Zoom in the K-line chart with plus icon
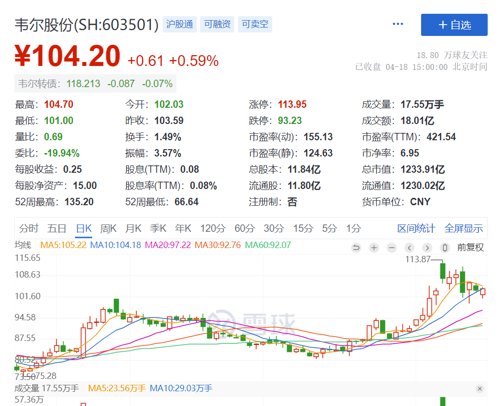The image size is (500, 406). (x=374, y=248)
